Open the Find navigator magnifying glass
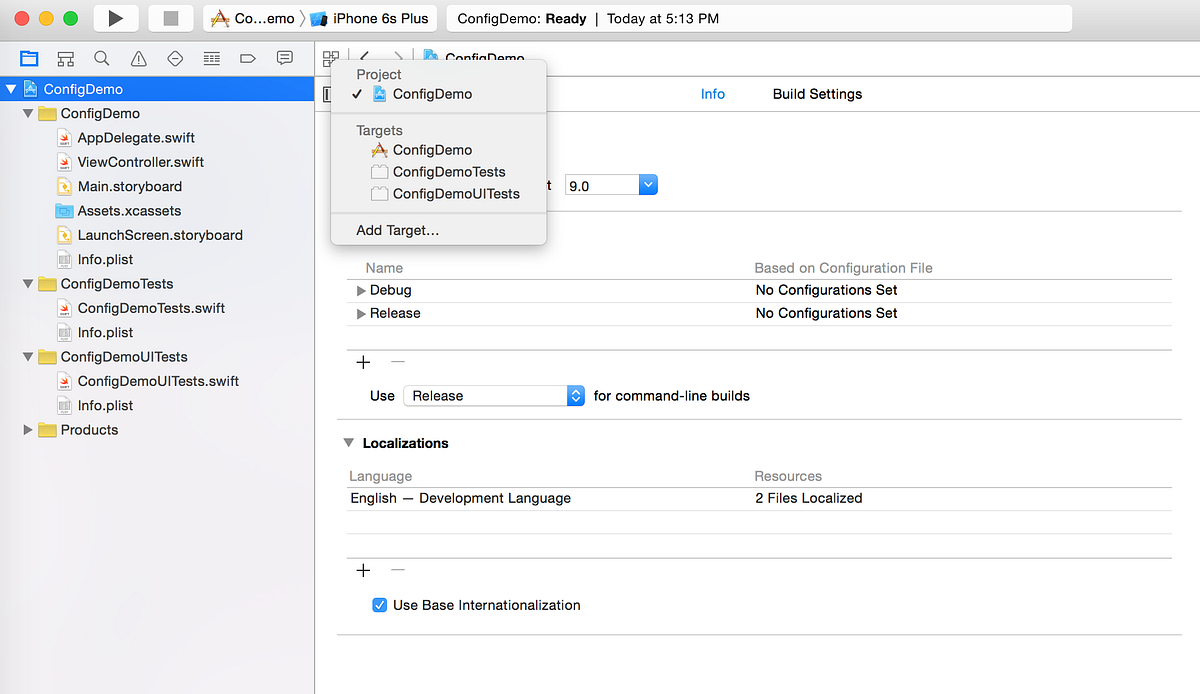The width and height of the screenshot is (1200, 694). tap(101, 58)
